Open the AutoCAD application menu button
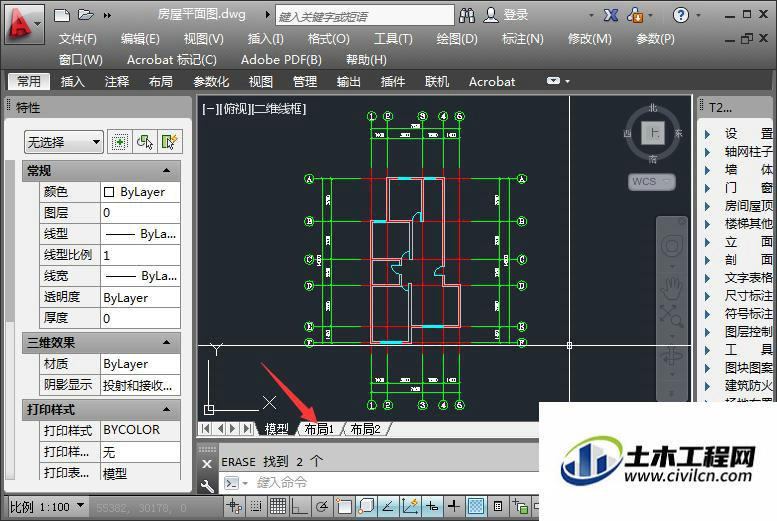Screen dimensions: 777x521 pyautogui.click(x=22, y=23)
